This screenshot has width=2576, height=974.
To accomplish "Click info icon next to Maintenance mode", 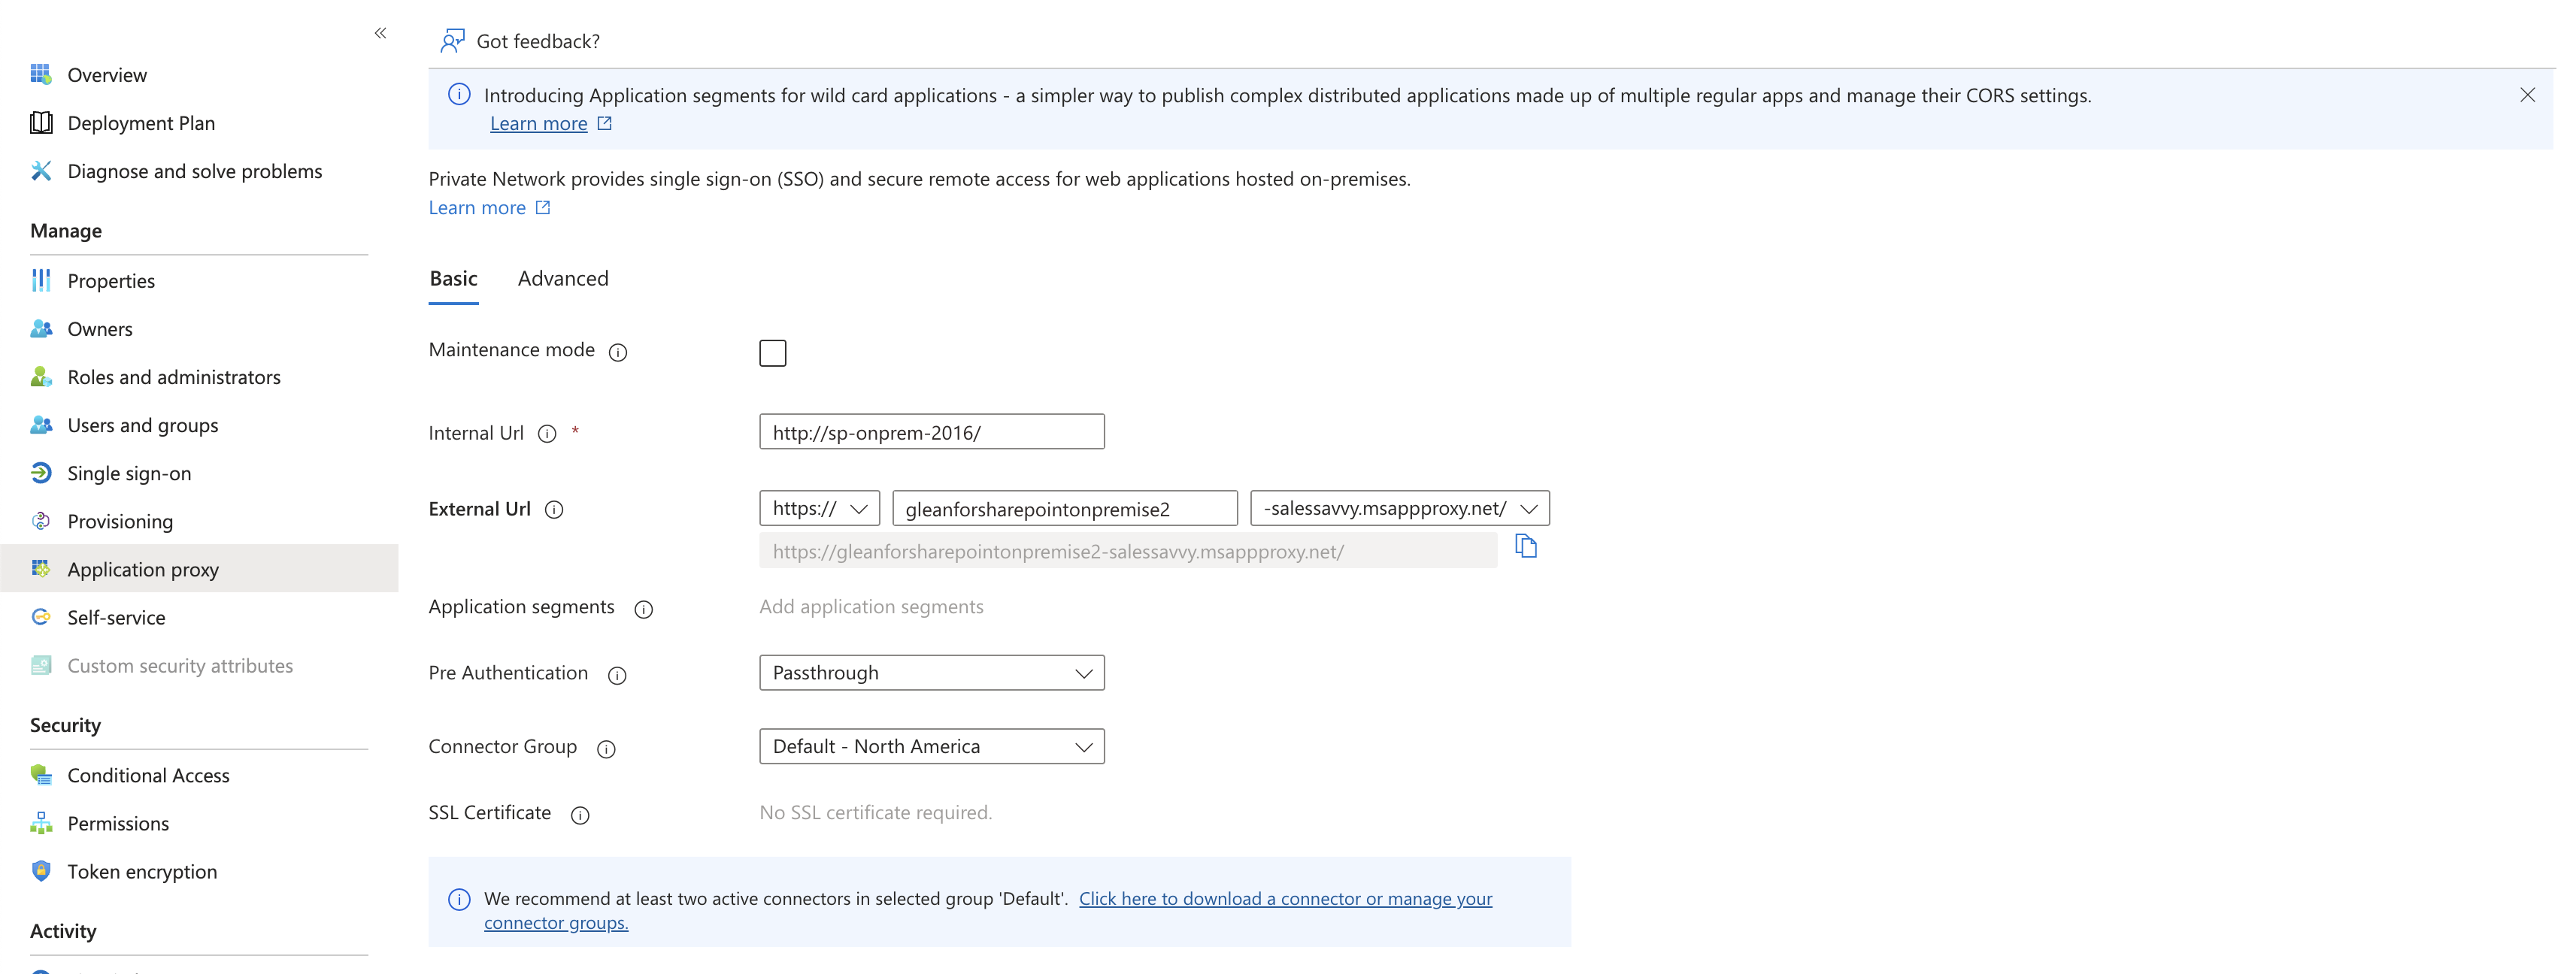I will click(x=618, y=352).
